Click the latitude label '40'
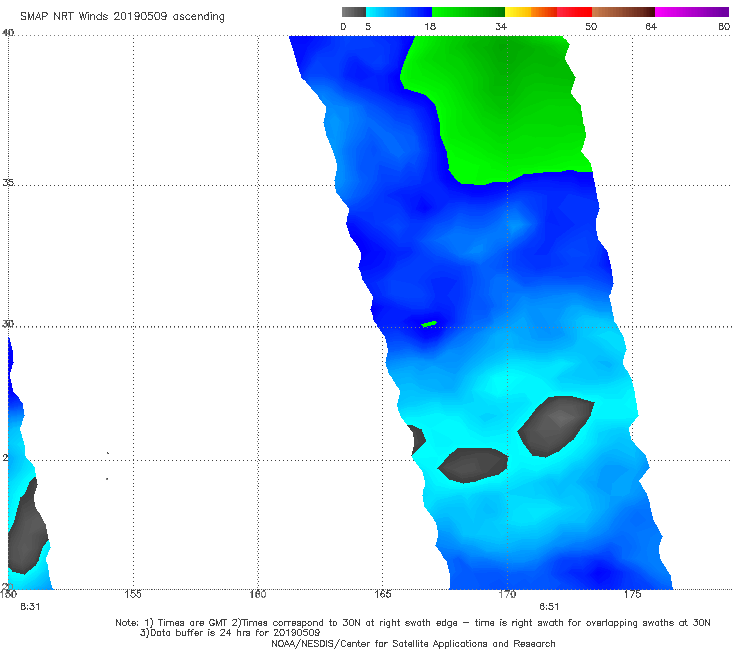Image resolution: width=740 pixels, height=650 pixels. click(x=8, y=32)
